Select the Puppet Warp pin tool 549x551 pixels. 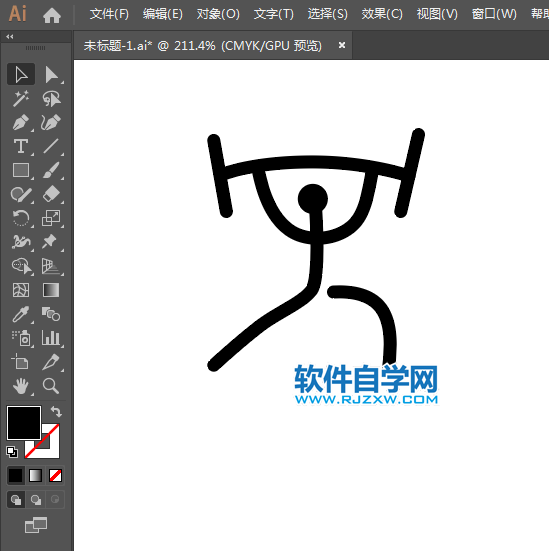pyautogui.click(x=51, y=242)
